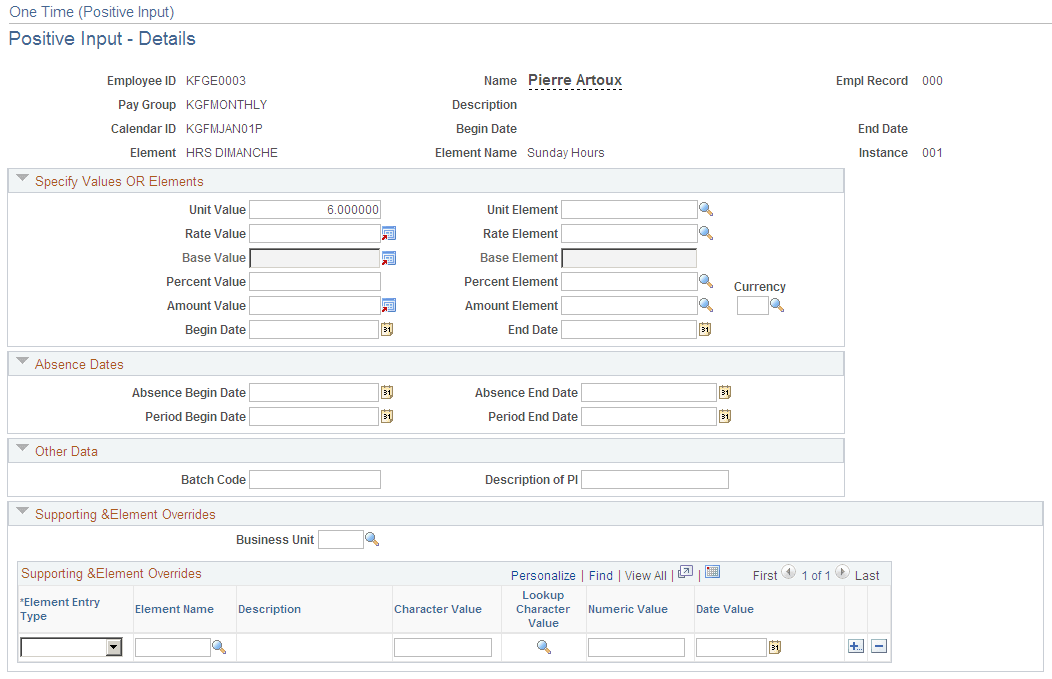Collapse the Absence Dates section
This screenshot has height=679, width=1052.
click(x=22, y=364)
